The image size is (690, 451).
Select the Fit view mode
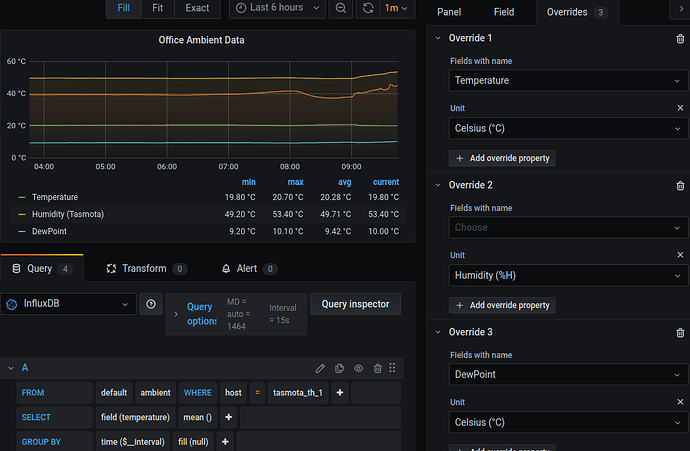click(158, 8)
